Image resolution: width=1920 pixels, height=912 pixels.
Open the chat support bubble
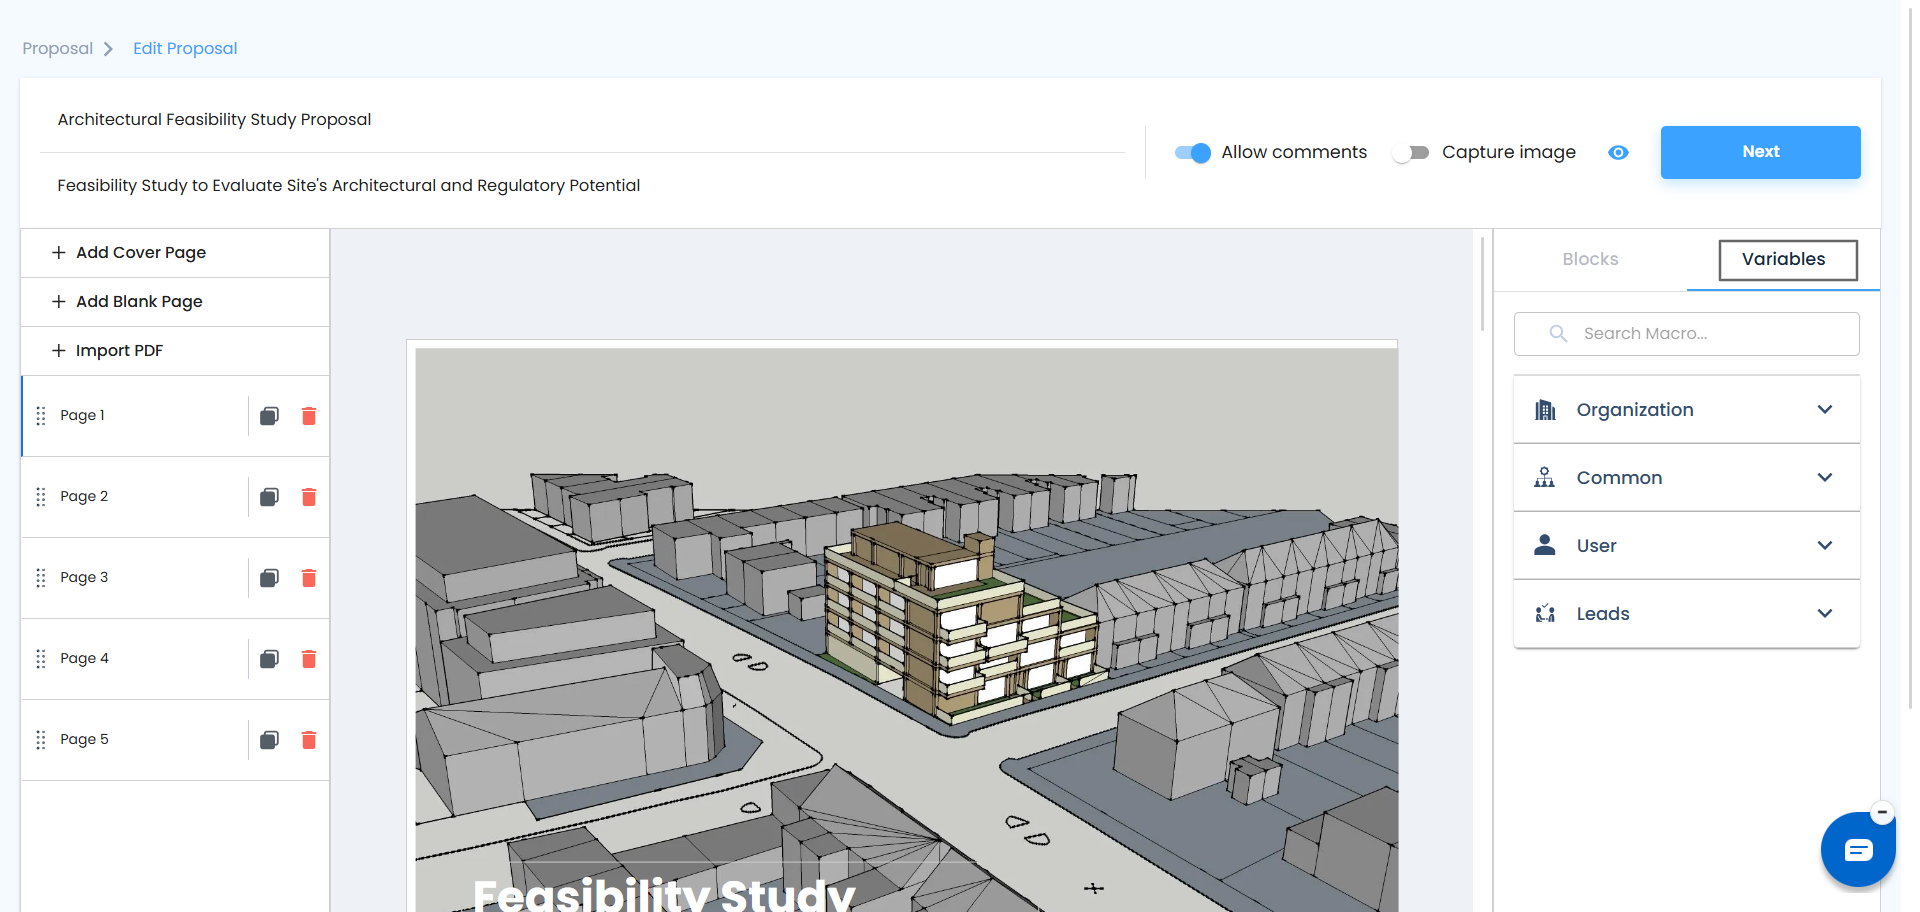[1858, 850]
